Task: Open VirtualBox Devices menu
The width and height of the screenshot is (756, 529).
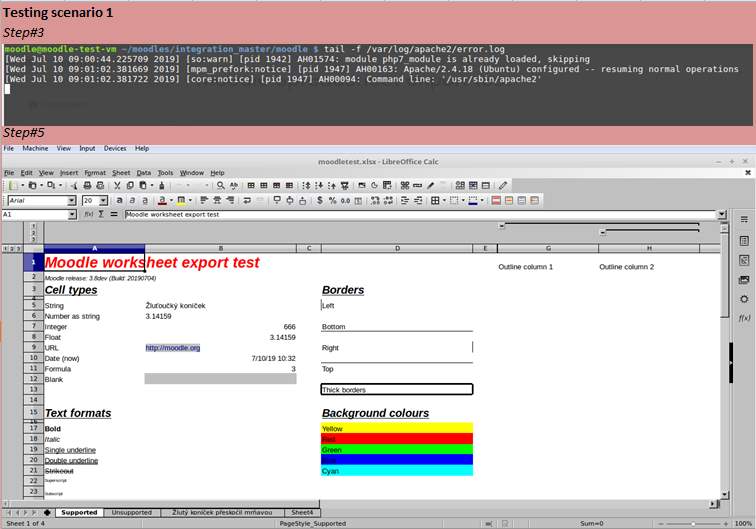Action: pos(115,149)
